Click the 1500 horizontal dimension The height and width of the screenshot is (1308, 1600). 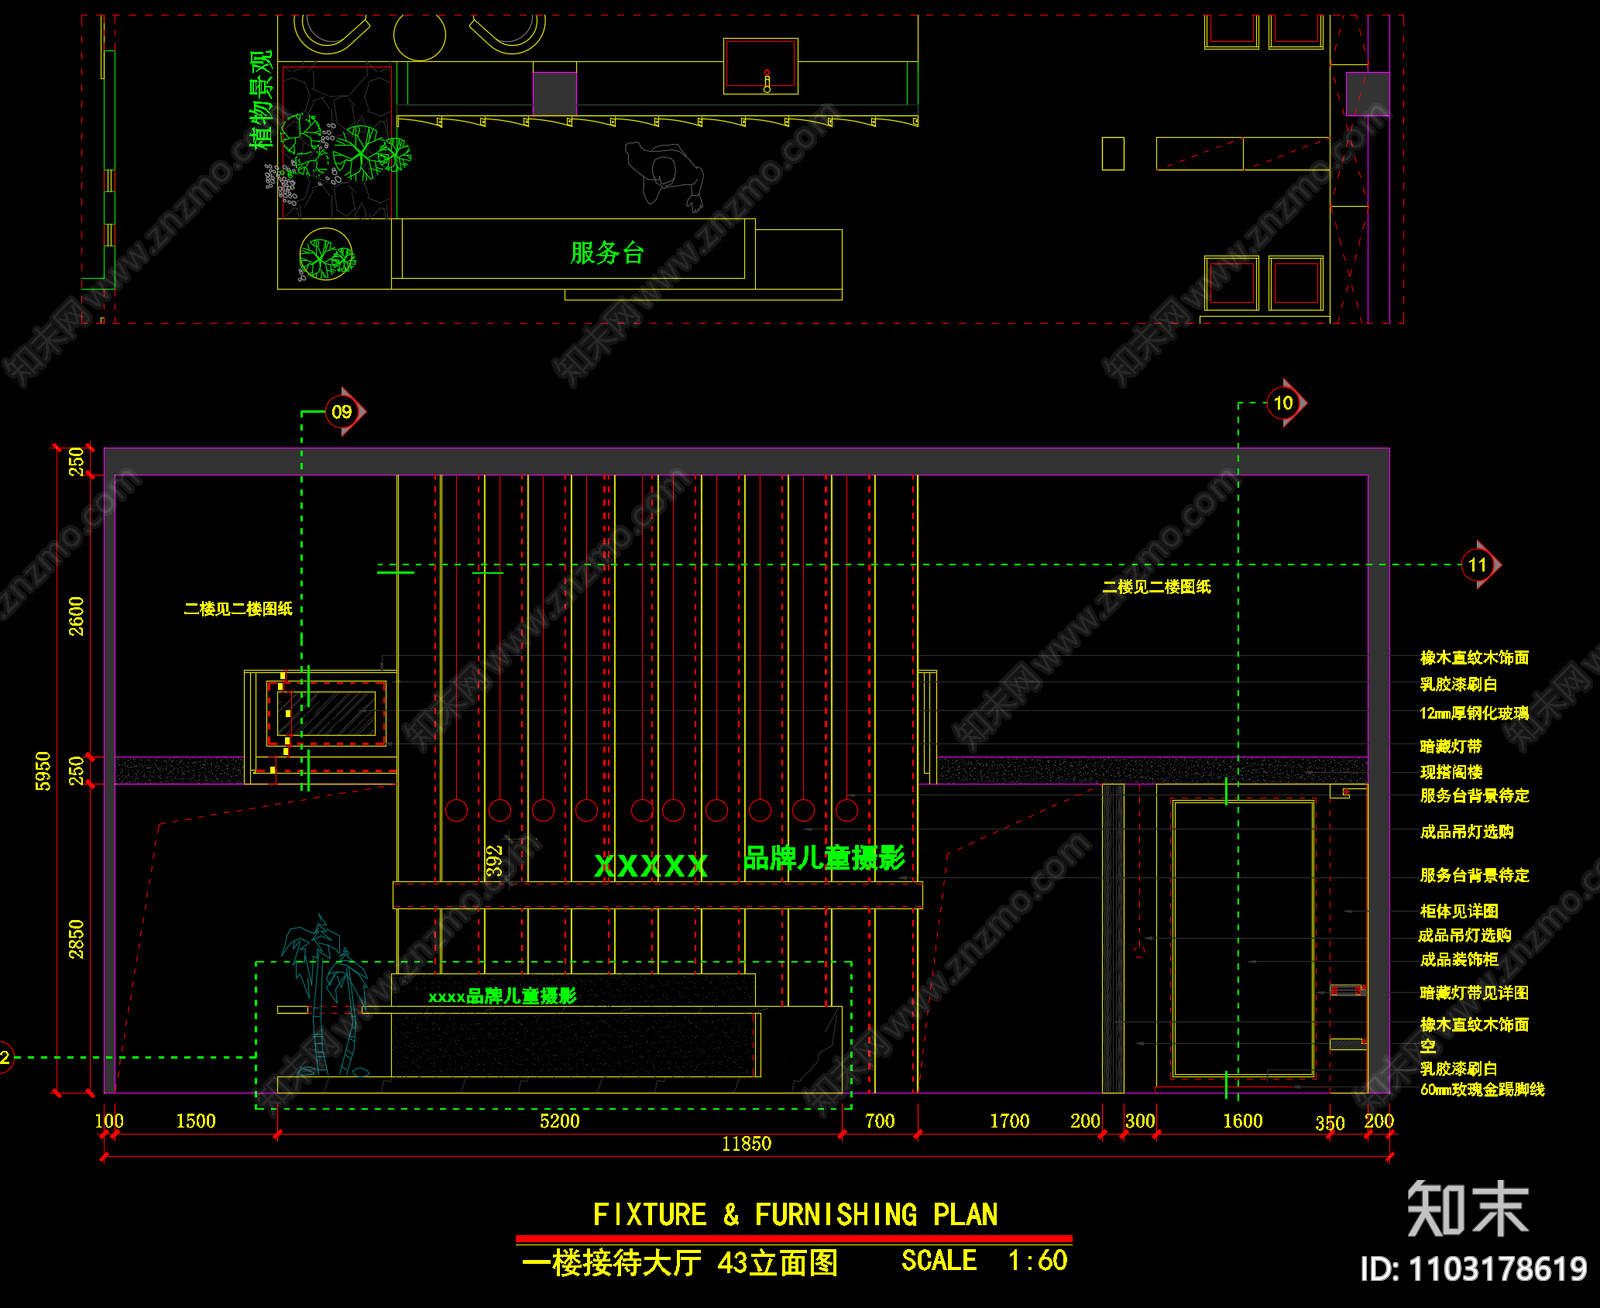(x=196, y=1121)
